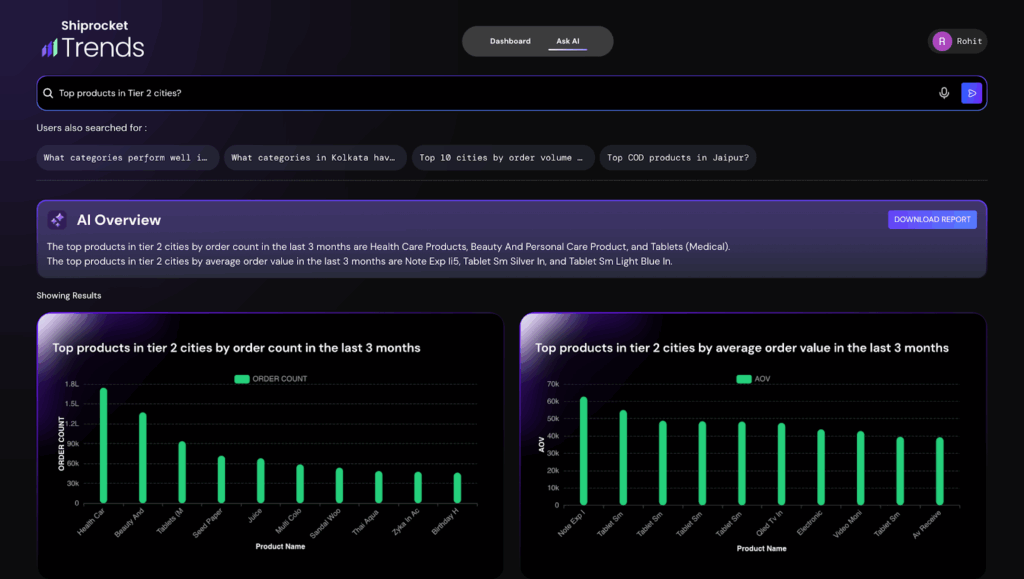The width and height of the screenshot is (1024, 579).
Task: Choose suggestion 'What categories perform well'
Action: click(x=128, y=158)
